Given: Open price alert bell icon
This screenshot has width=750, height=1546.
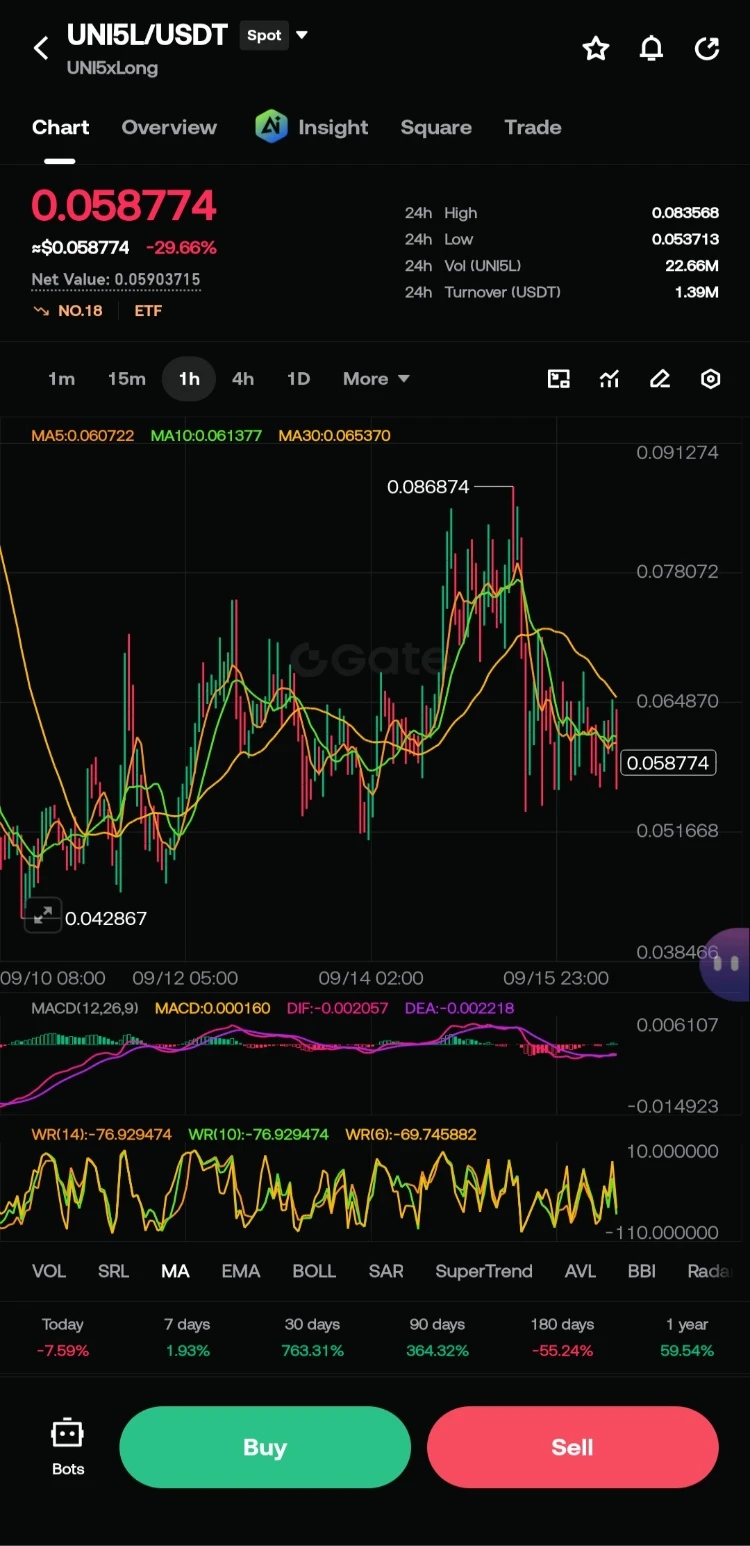Looking at the screenshot, I should 651,48.
